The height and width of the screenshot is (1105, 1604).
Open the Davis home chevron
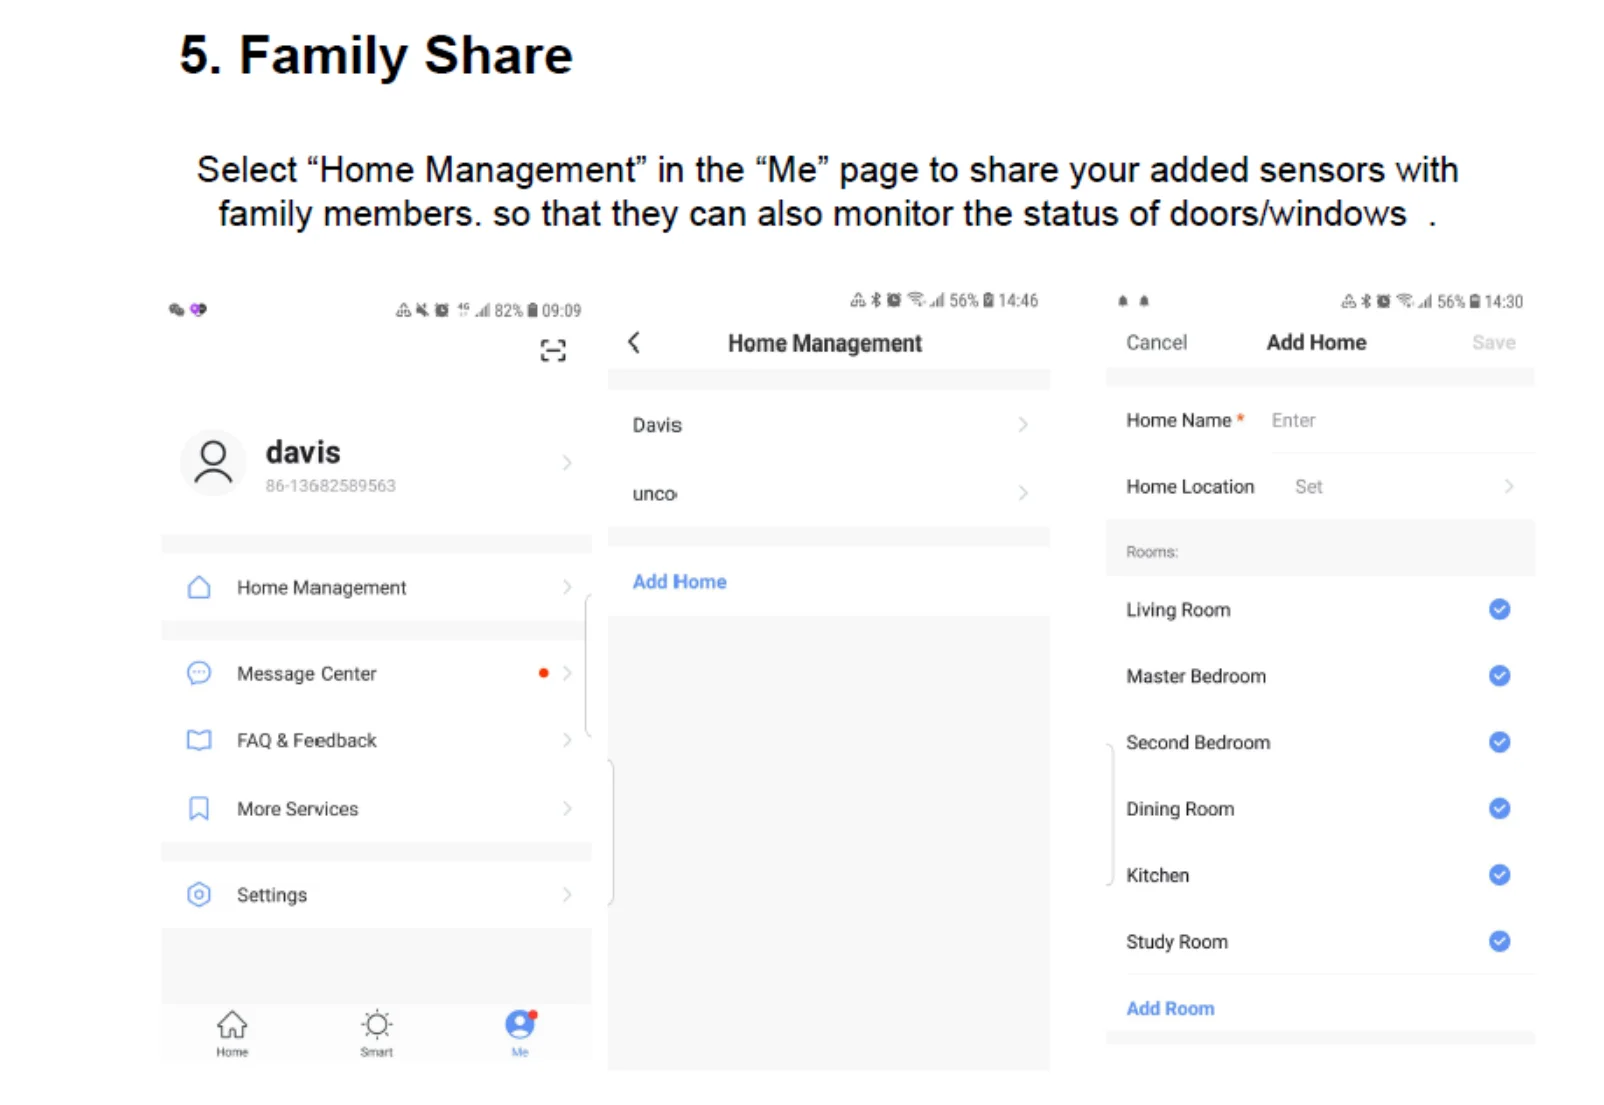click(1023, 425)
